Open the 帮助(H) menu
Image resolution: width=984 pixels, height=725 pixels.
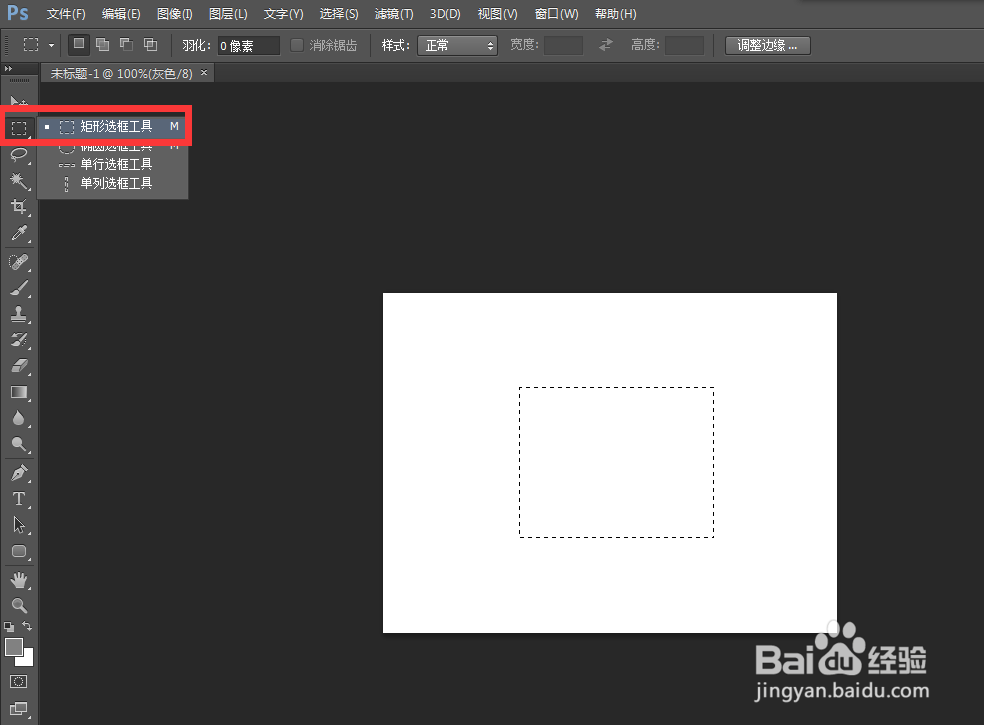[x=615, y=14]
